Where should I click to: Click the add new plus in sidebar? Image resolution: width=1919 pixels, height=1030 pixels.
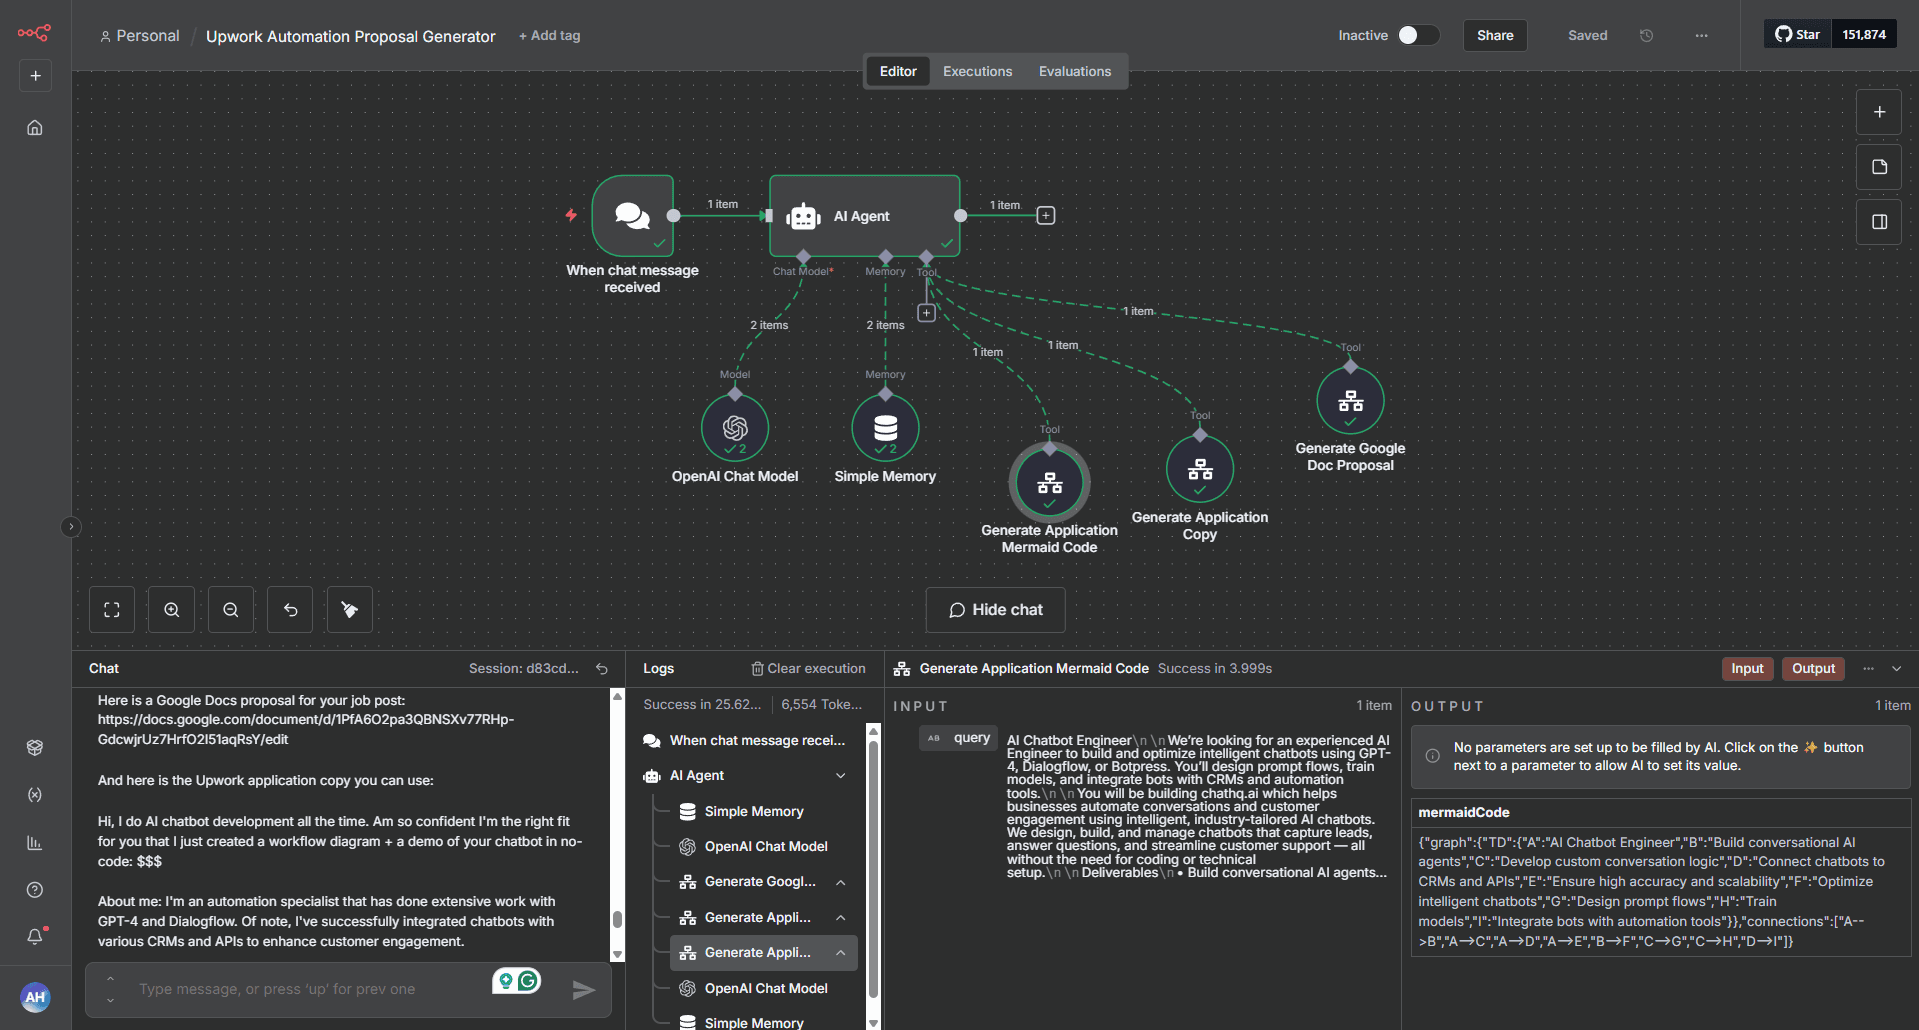point(35,76)
